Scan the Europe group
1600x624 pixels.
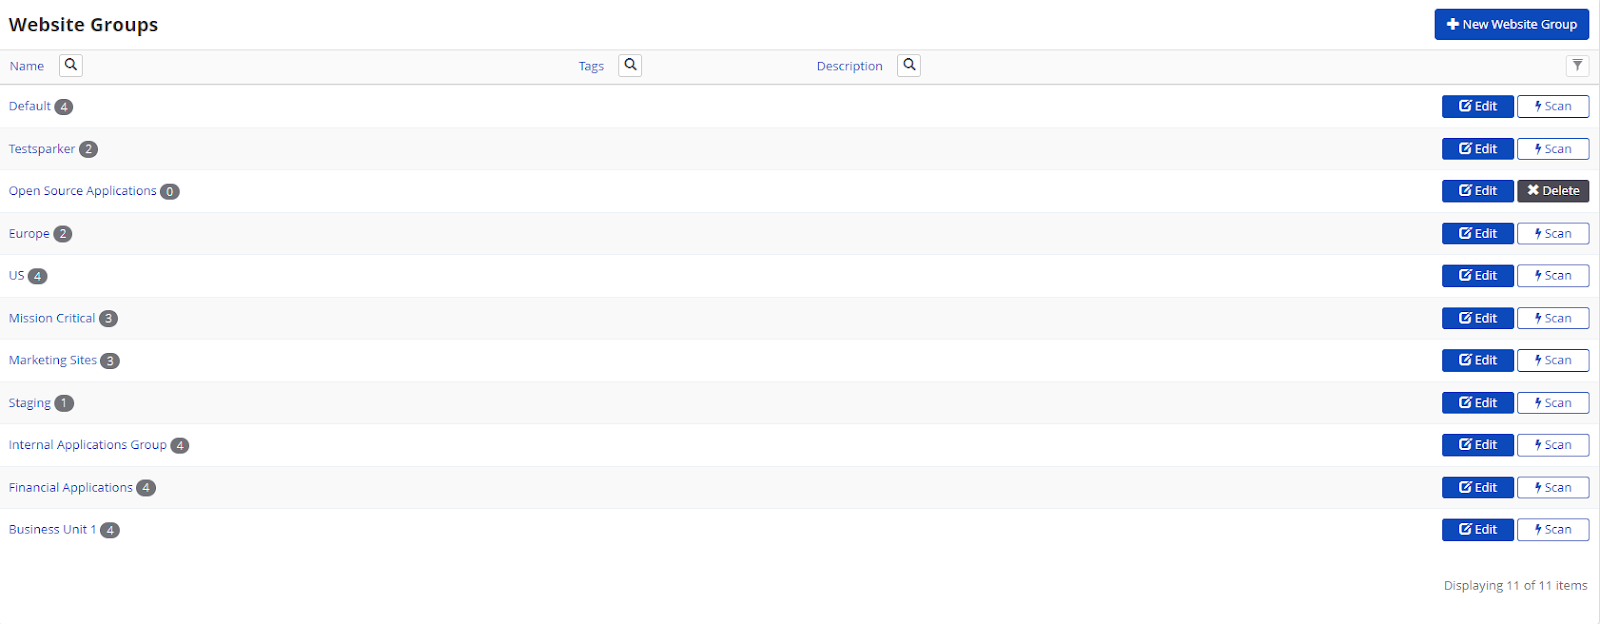(x=1553, y=234)
